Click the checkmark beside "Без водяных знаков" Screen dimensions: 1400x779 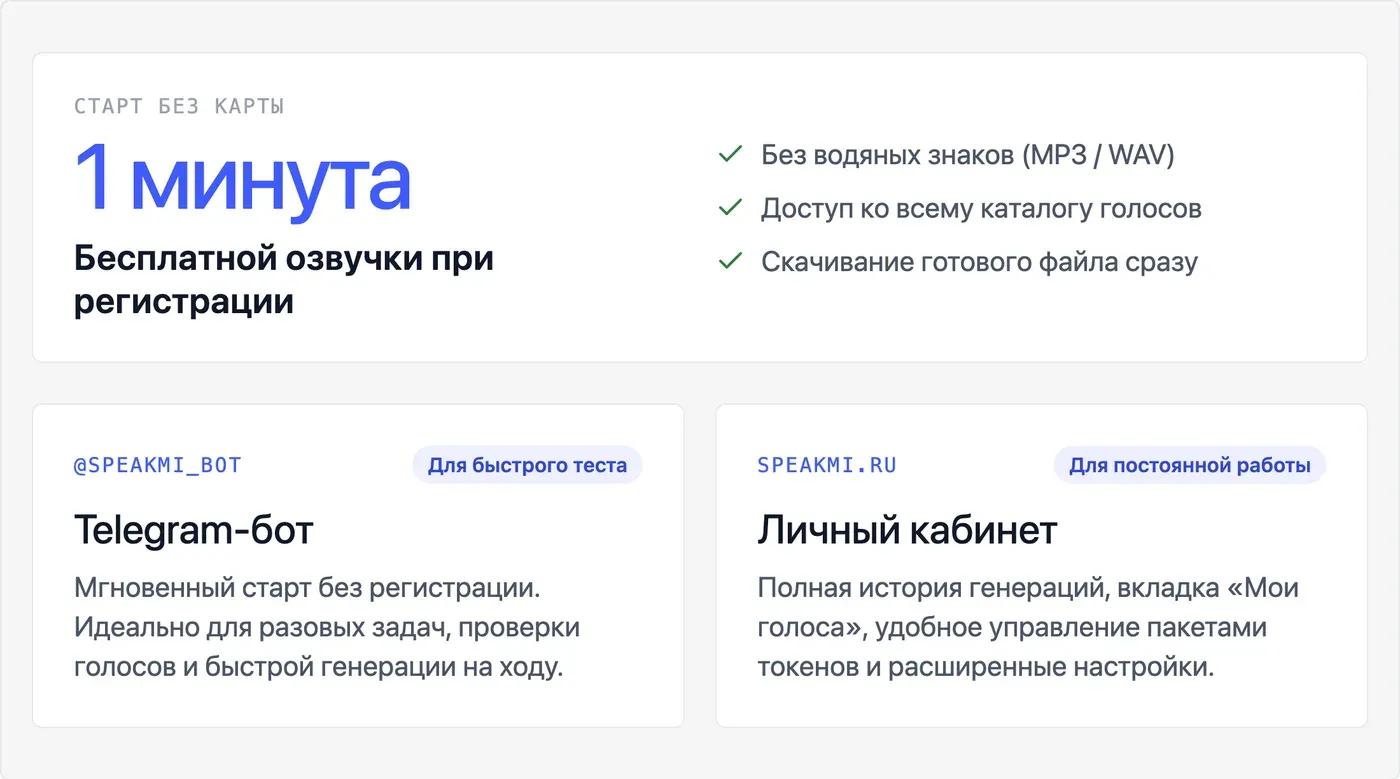tap(731, 155)
